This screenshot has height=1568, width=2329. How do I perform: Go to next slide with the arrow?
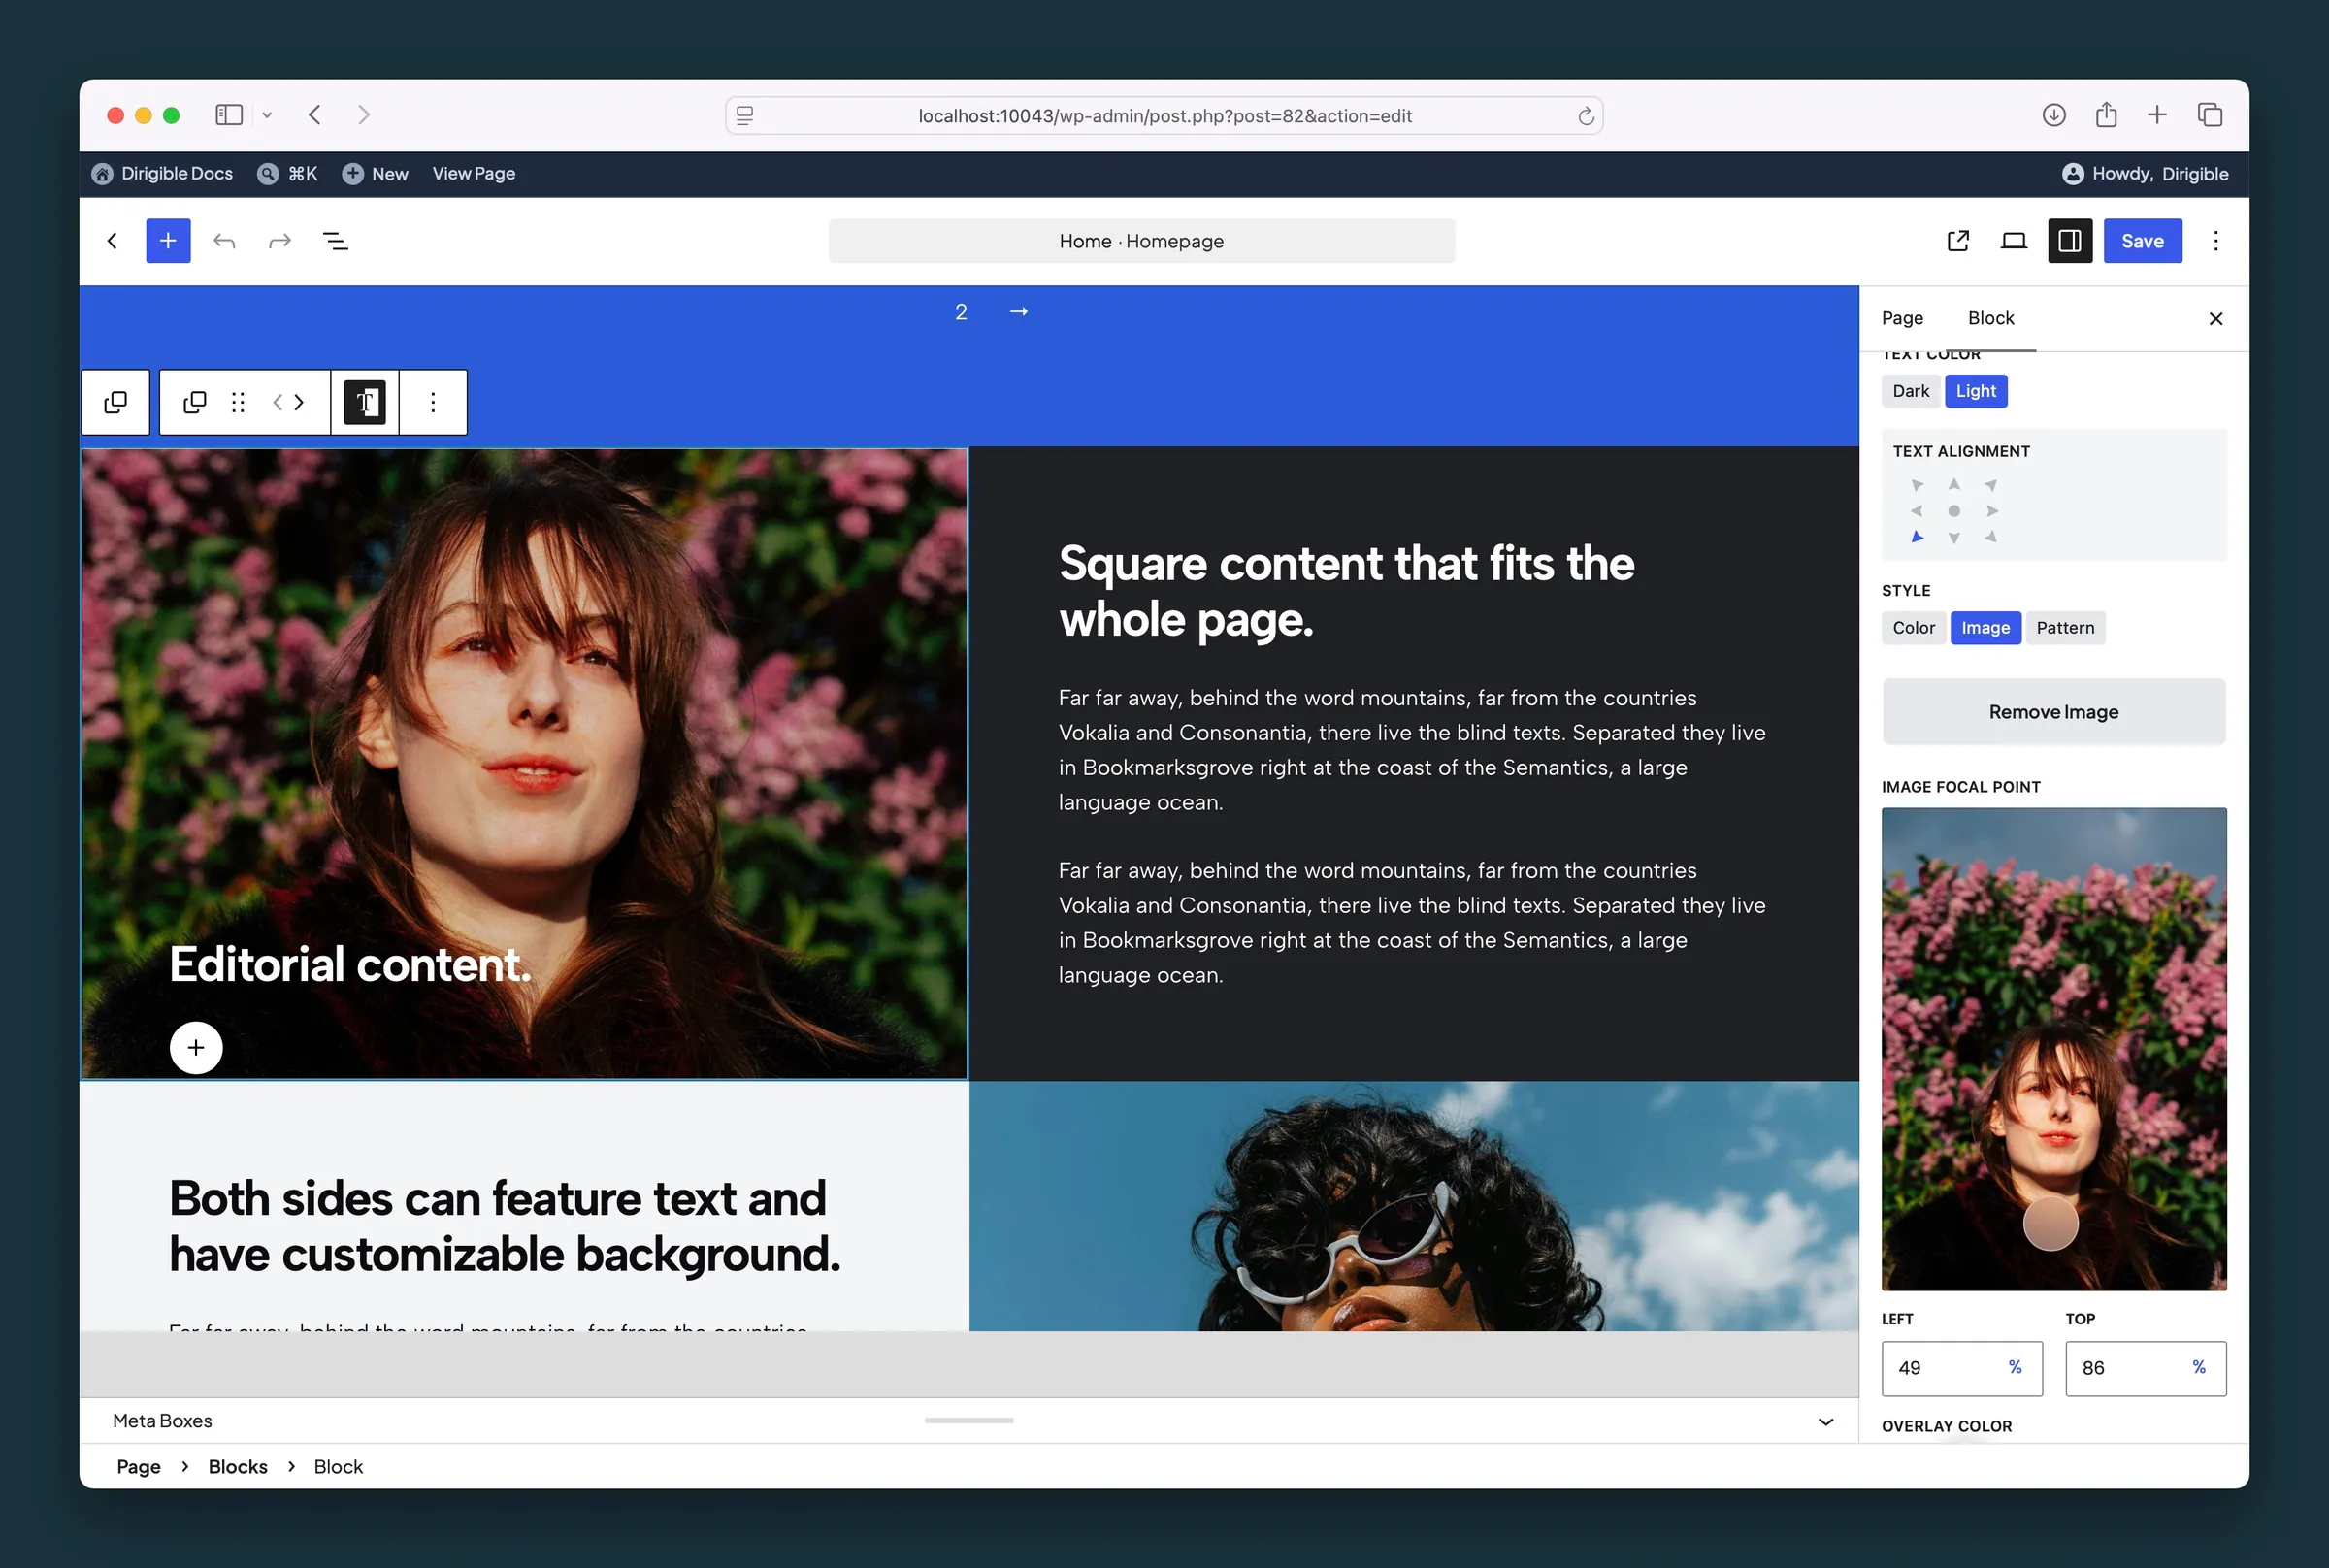1019,312
